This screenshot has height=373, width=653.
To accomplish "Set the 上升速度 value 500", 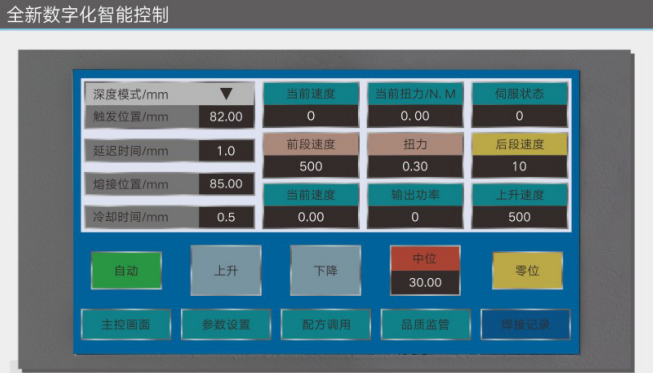I will tap(519, 217).
